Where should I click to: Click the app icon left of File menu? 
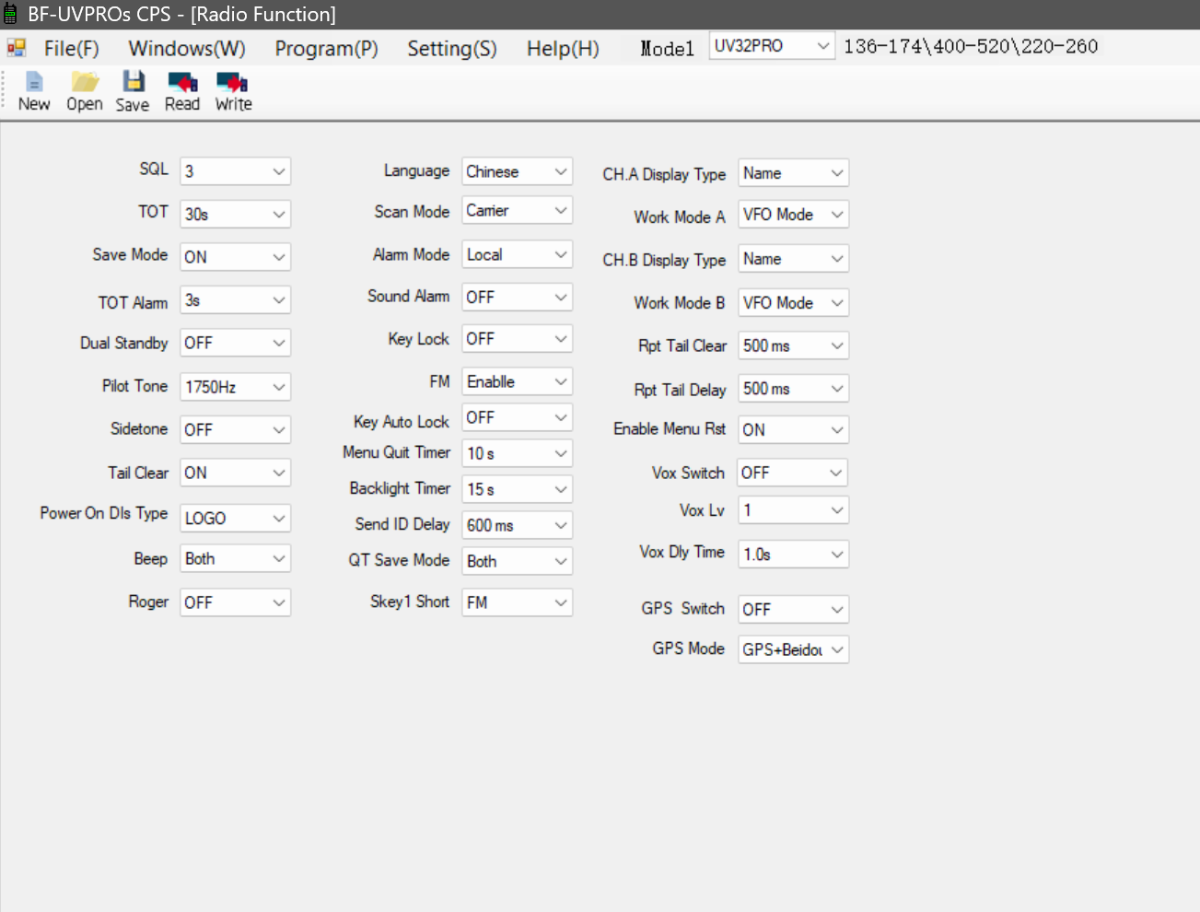(17, 48)
